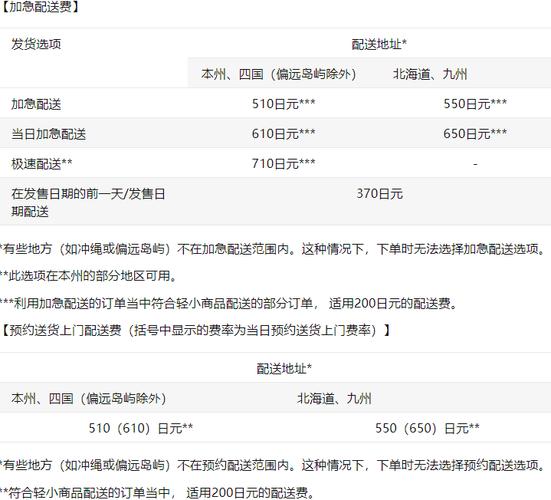Click the footnote about 不在加急配送范围内
The image size is (551, 500).
pos(273,249)
